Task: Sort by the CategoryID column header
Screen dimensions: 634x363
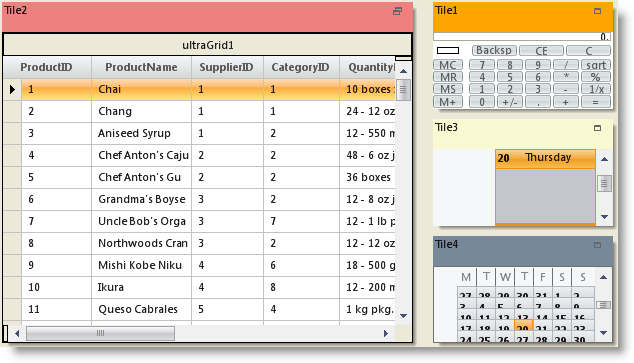Action: pyautogui.click(x=301, y=67)
